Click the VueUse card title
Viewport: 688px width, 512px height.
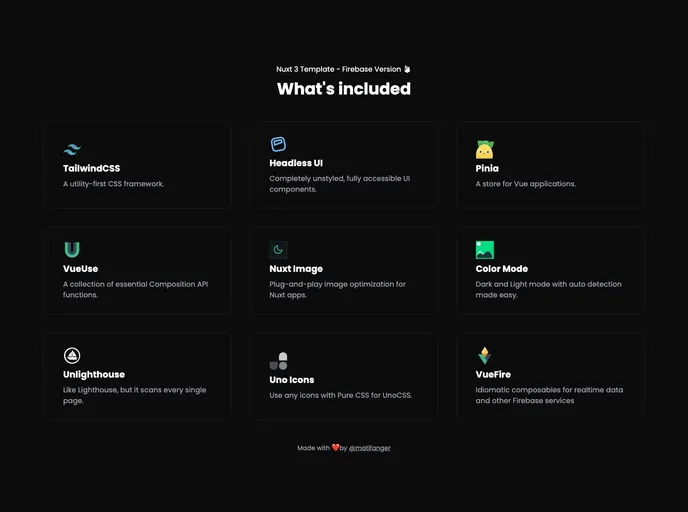80,269
